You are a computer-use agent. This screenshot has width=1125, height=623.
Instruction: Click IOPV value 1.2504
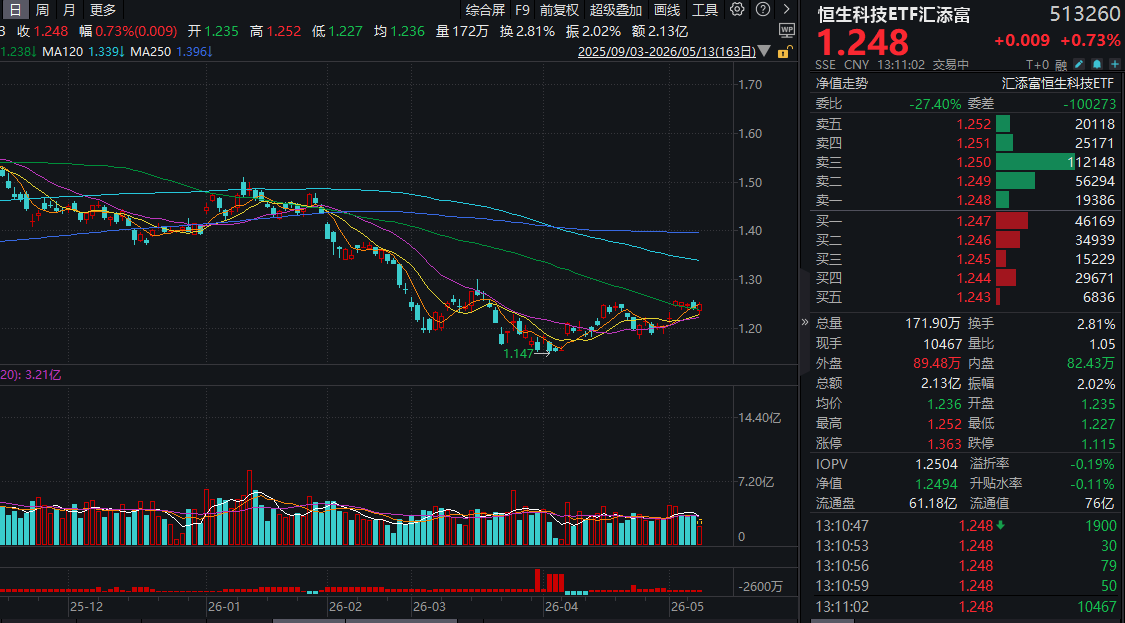(x=936, y=464)
